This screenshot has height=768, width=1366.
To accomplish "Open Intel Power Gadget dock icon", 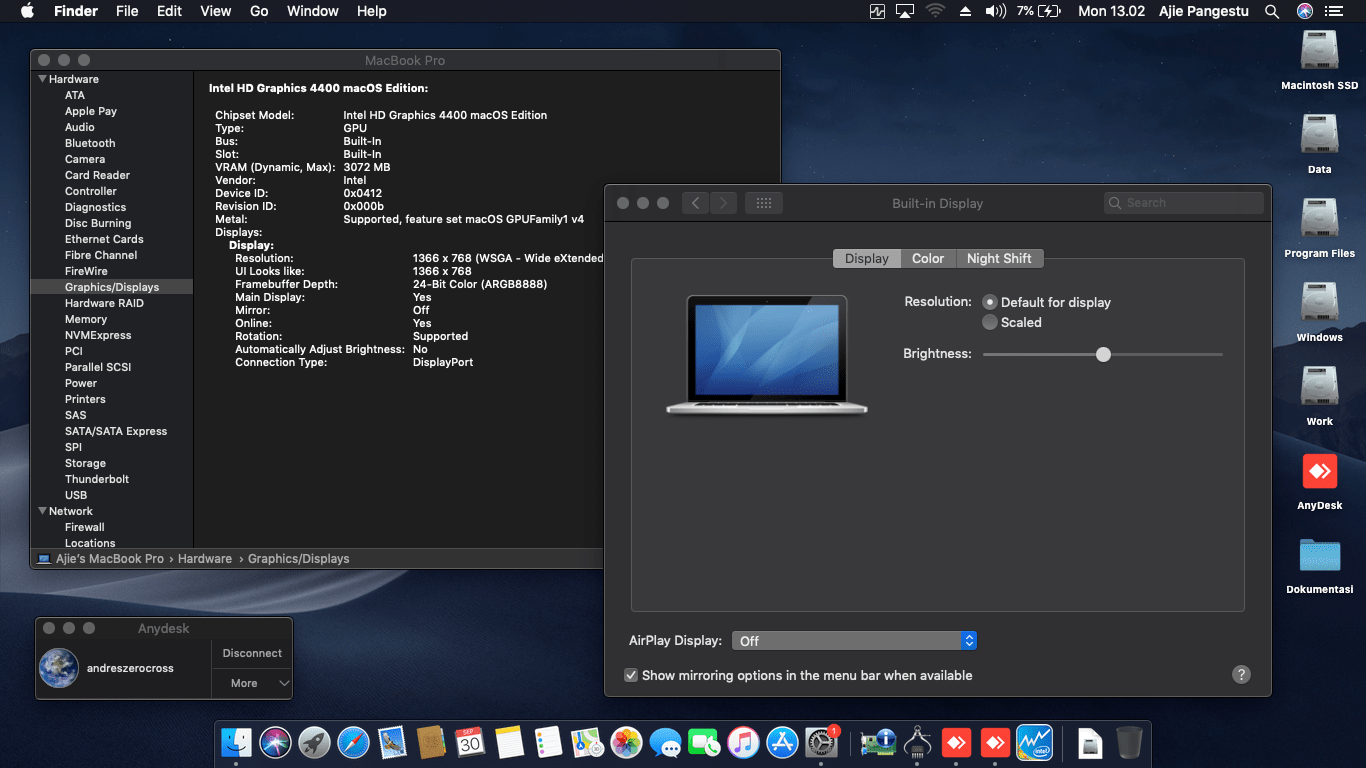I will (x=1034, y=742).
